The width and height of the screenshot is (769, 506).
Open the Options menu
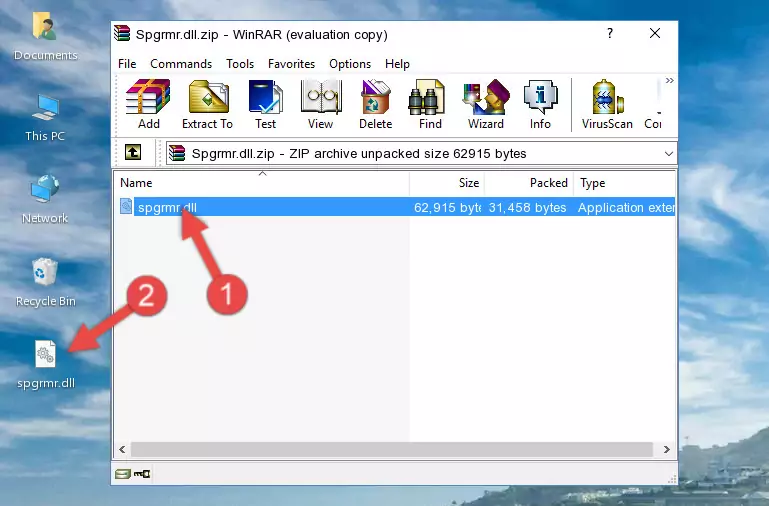[x=350, y=64]
